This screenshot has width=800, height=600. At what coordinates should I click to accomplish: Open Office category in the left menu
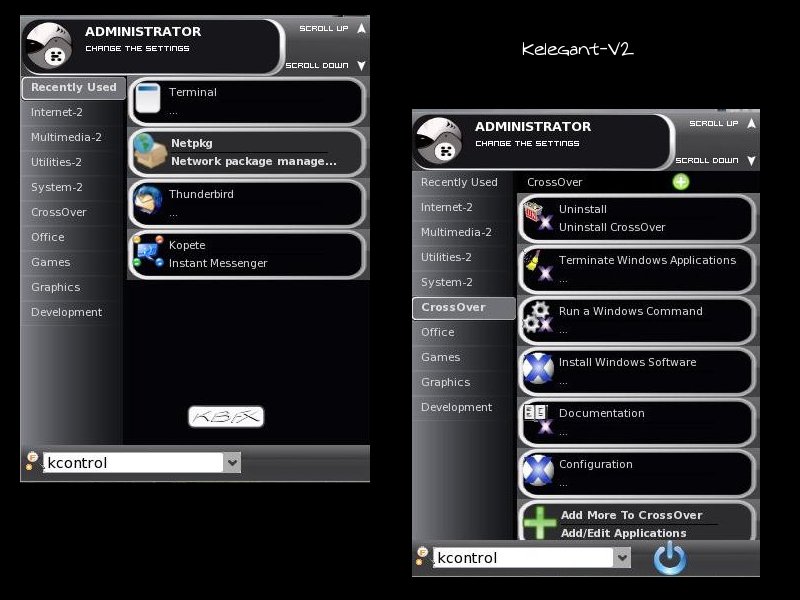[x=72, y=237]
